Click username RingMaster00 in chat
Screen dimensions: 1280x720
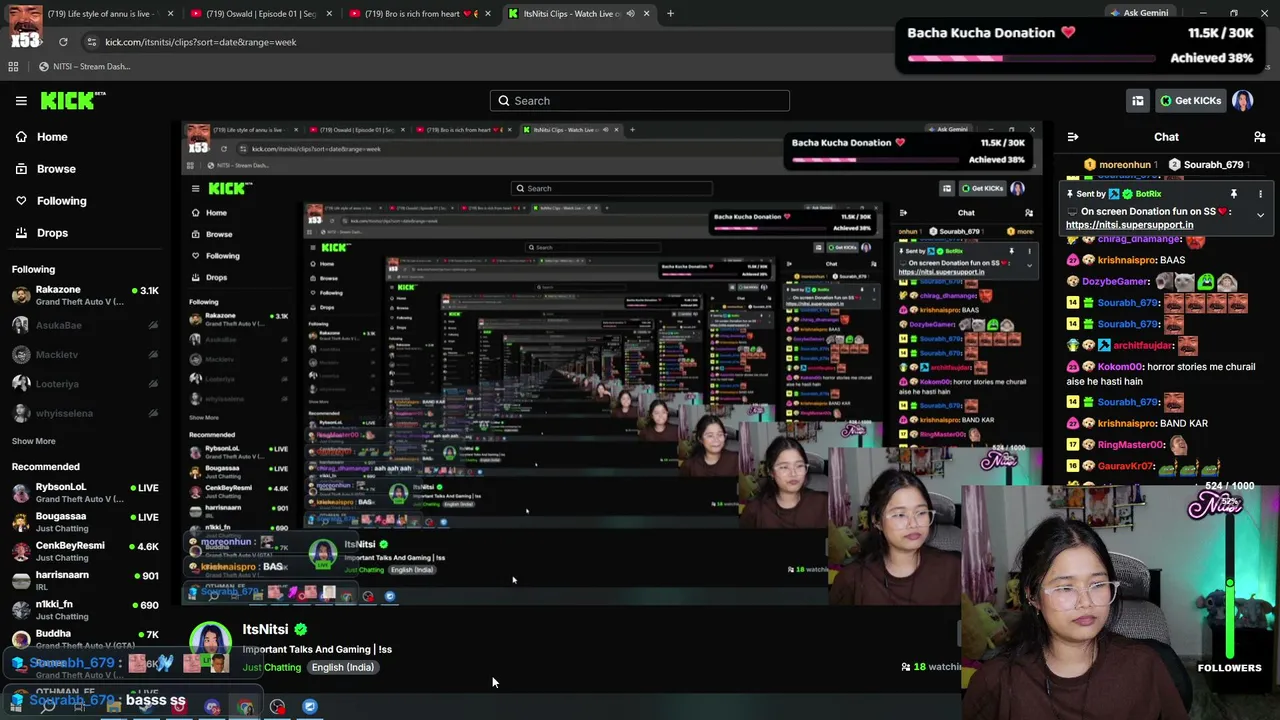(1132, 445)
